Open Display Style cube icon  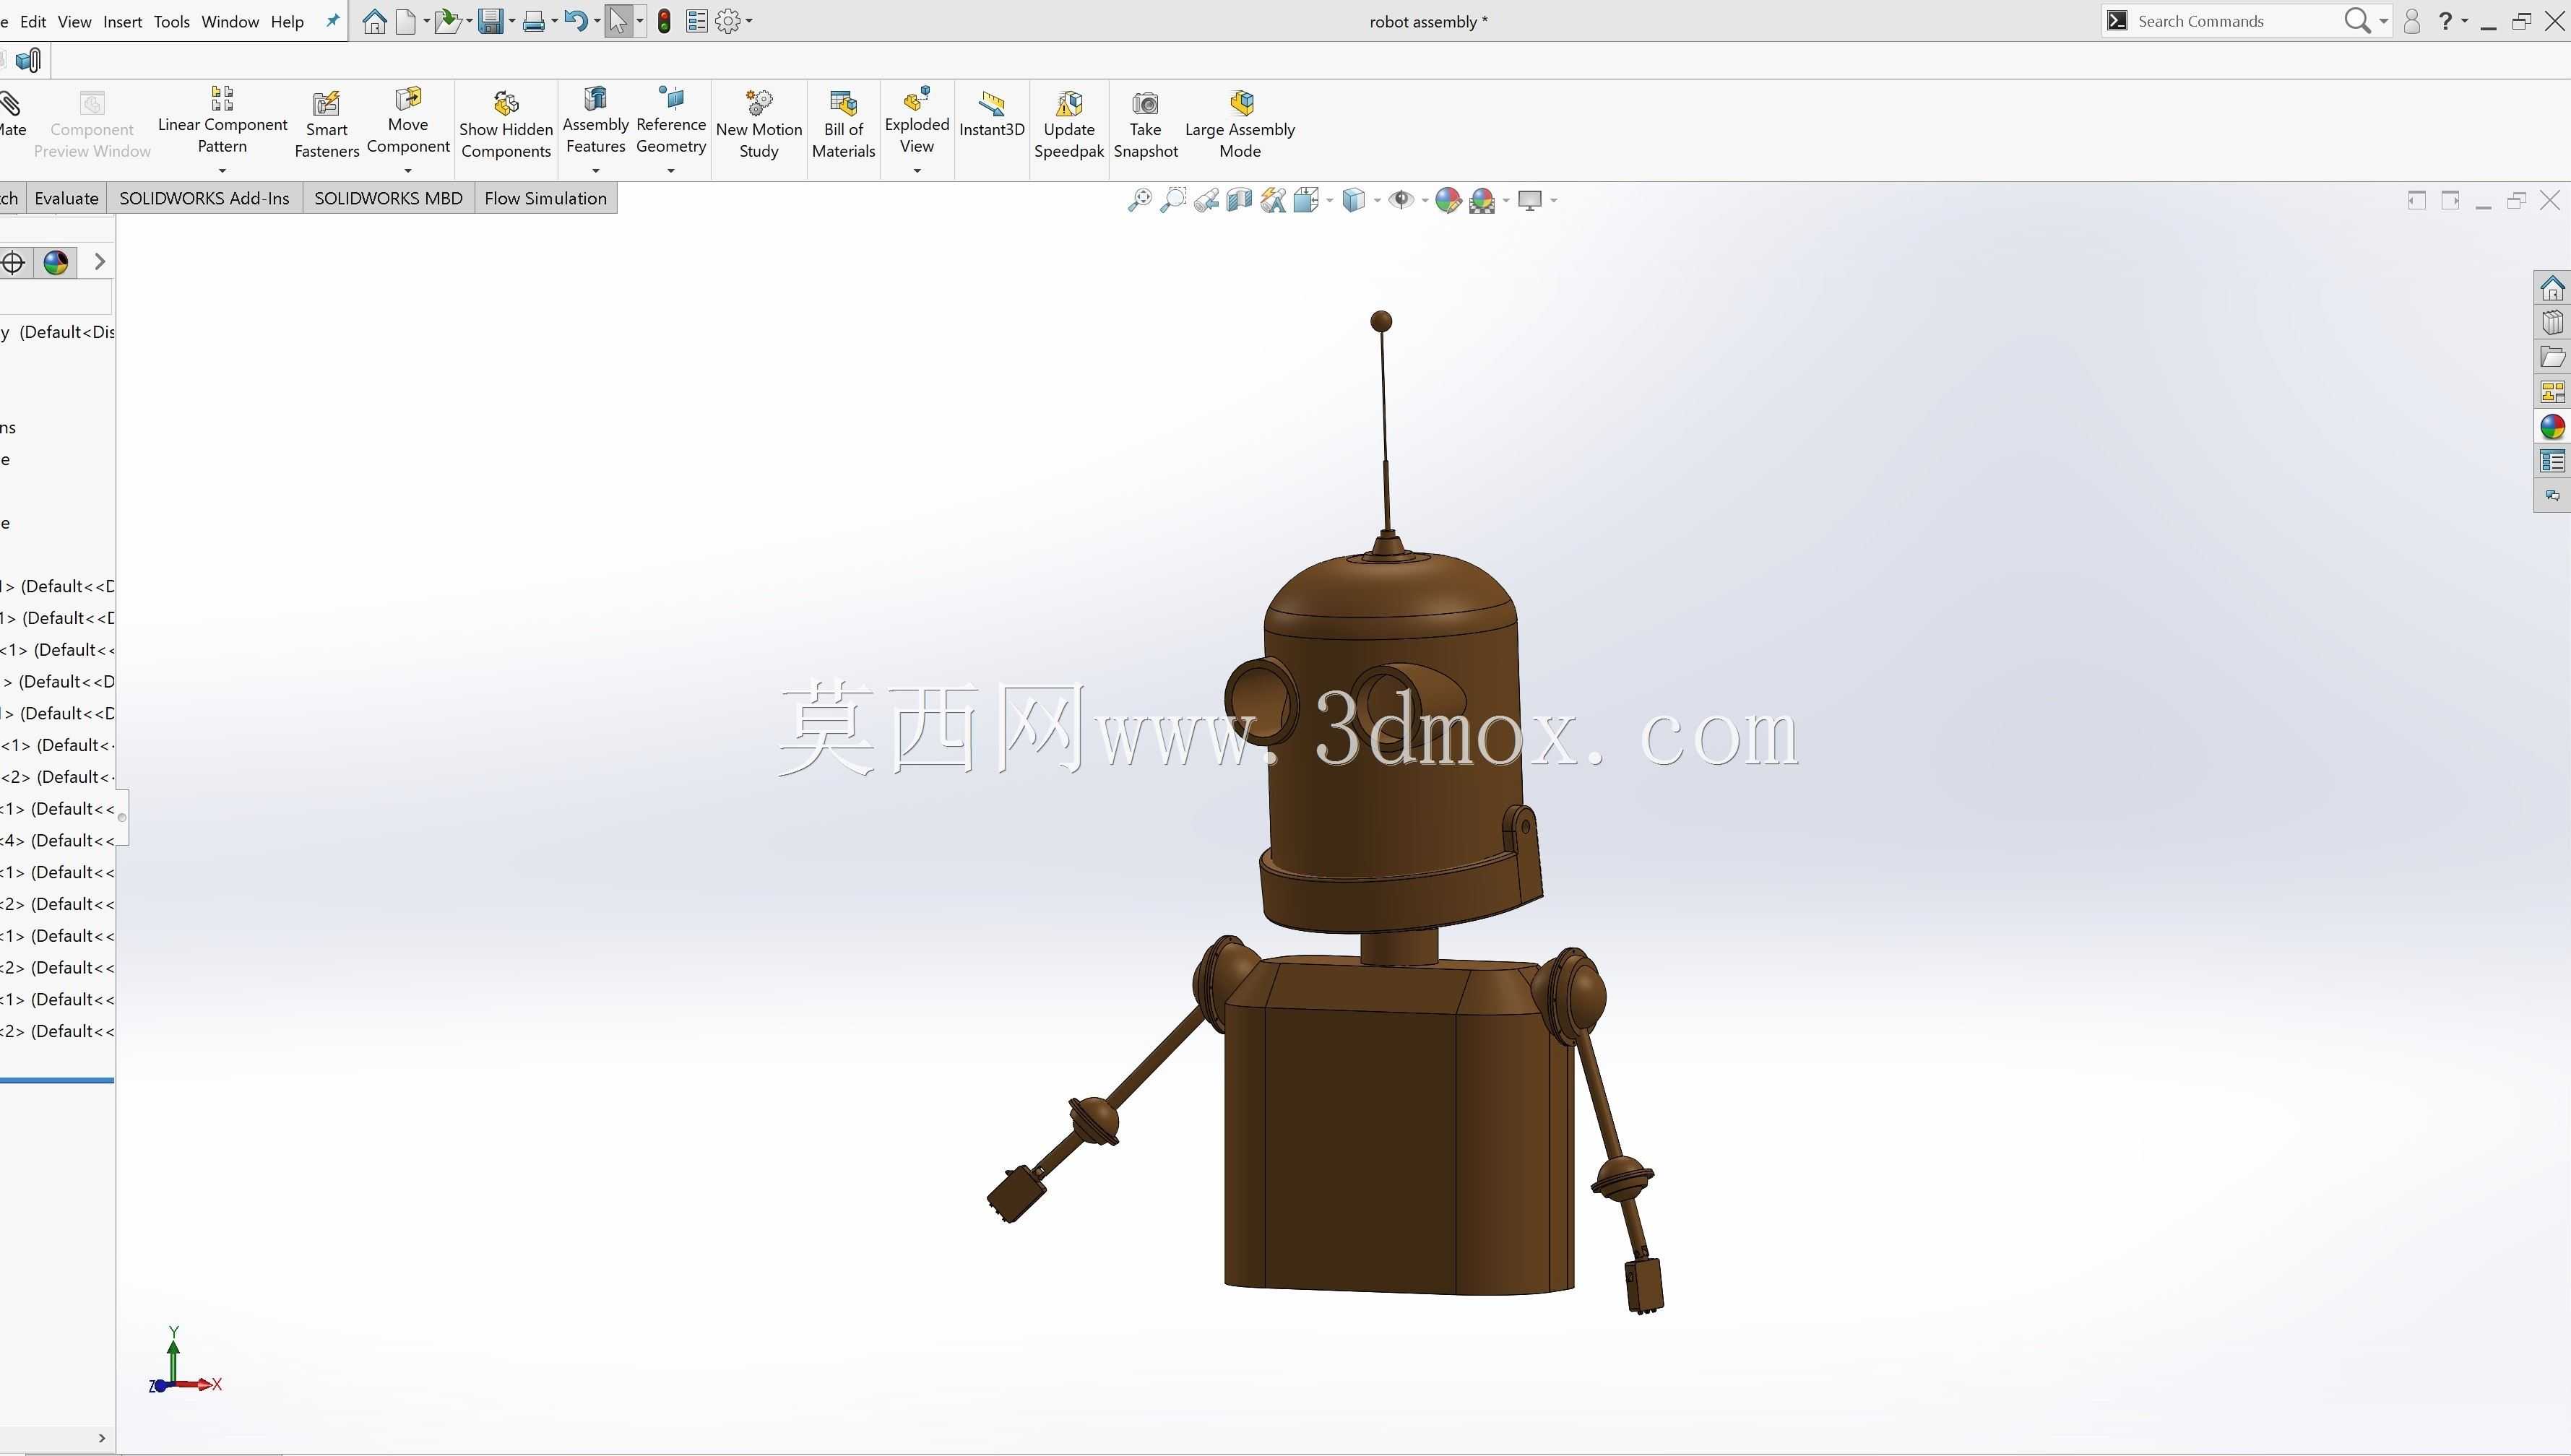[x=1354, y=200]
